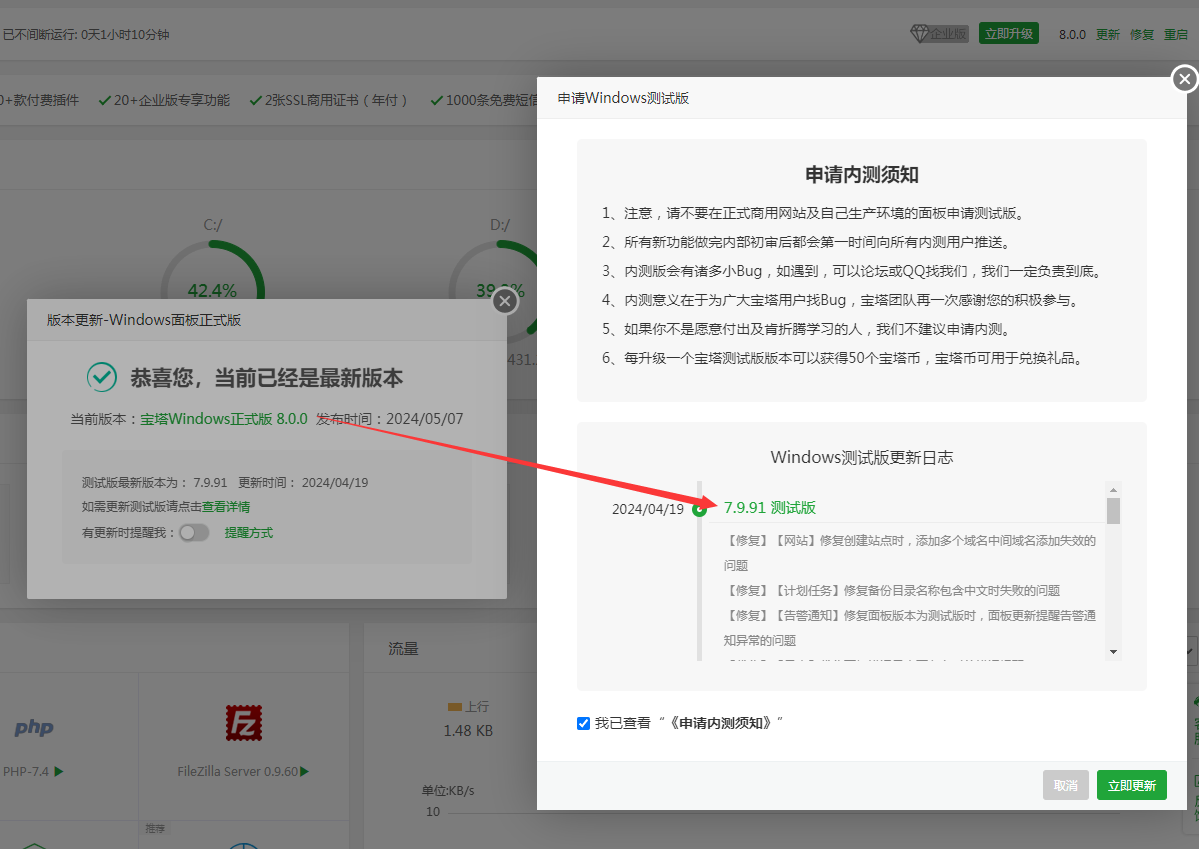Image resolution: width=1199 pixels, height=849 pixels.
Task: Click the 1.48 KB upload value
Action: pyautogui.click(x=468, y=730)
